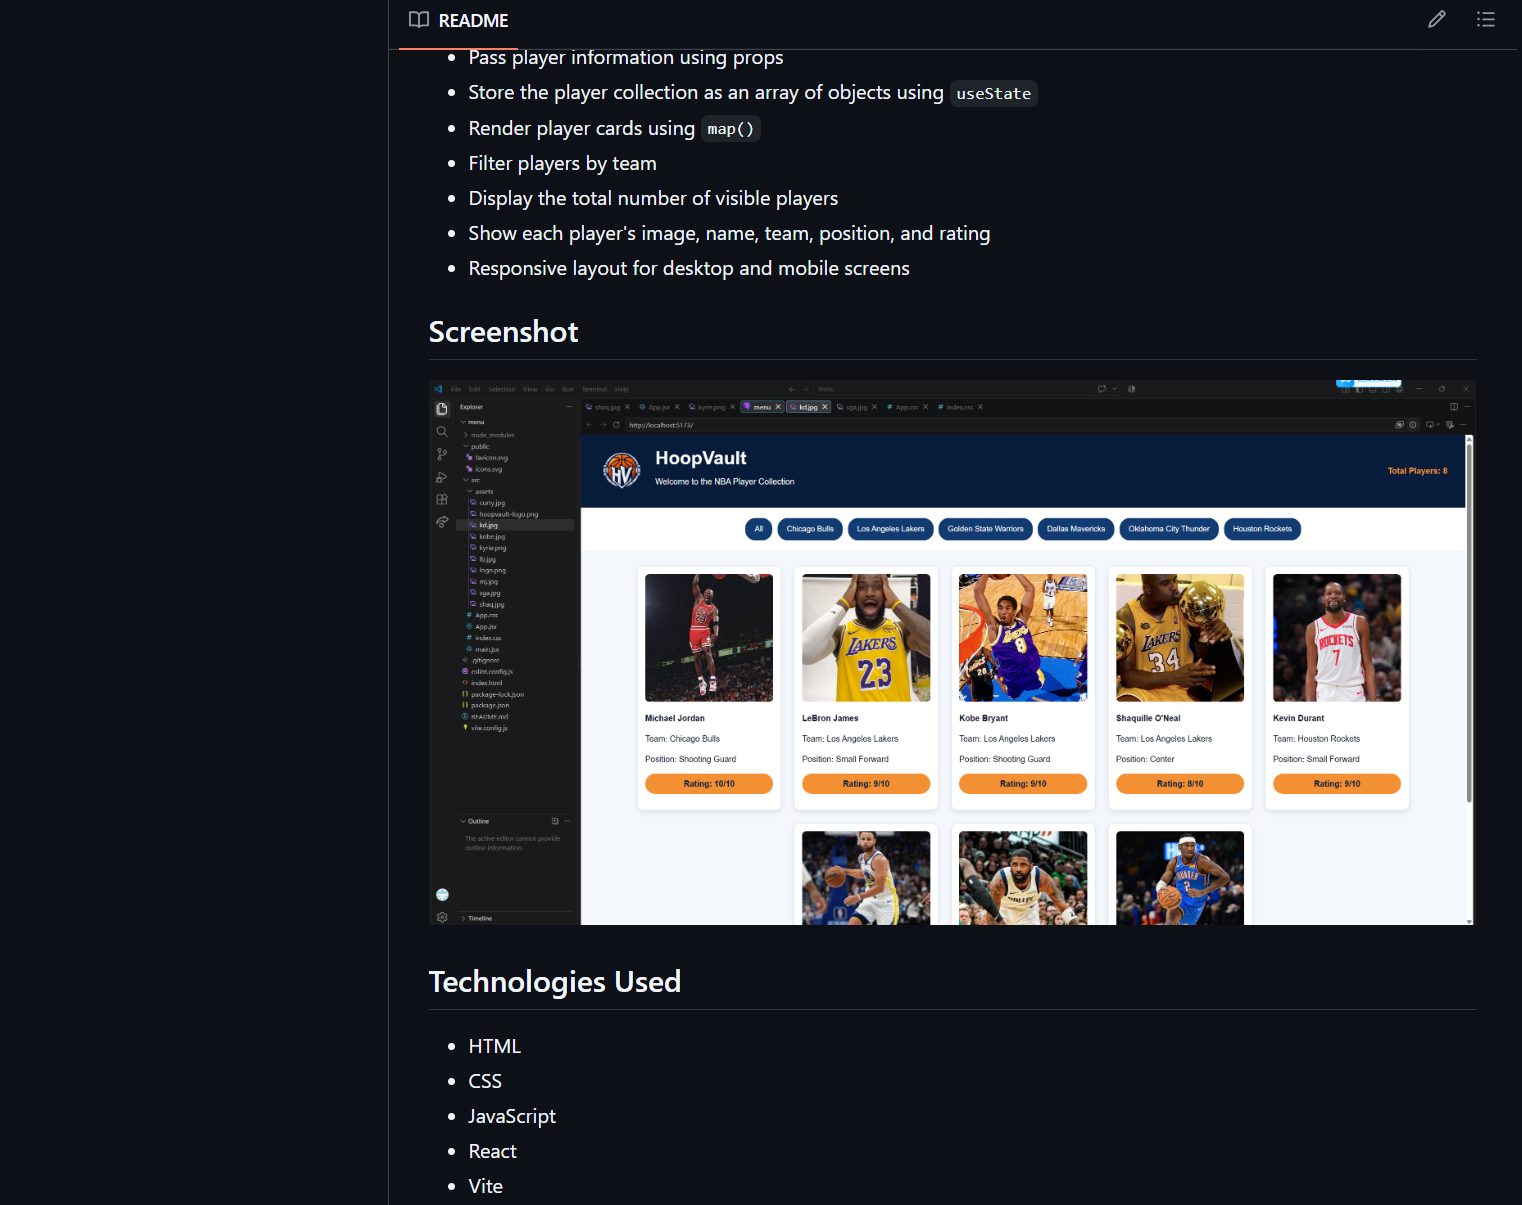Click settings gear icon in VS Code screenshot
This screenshot has height=1205, width=1522.
point(442,917)
